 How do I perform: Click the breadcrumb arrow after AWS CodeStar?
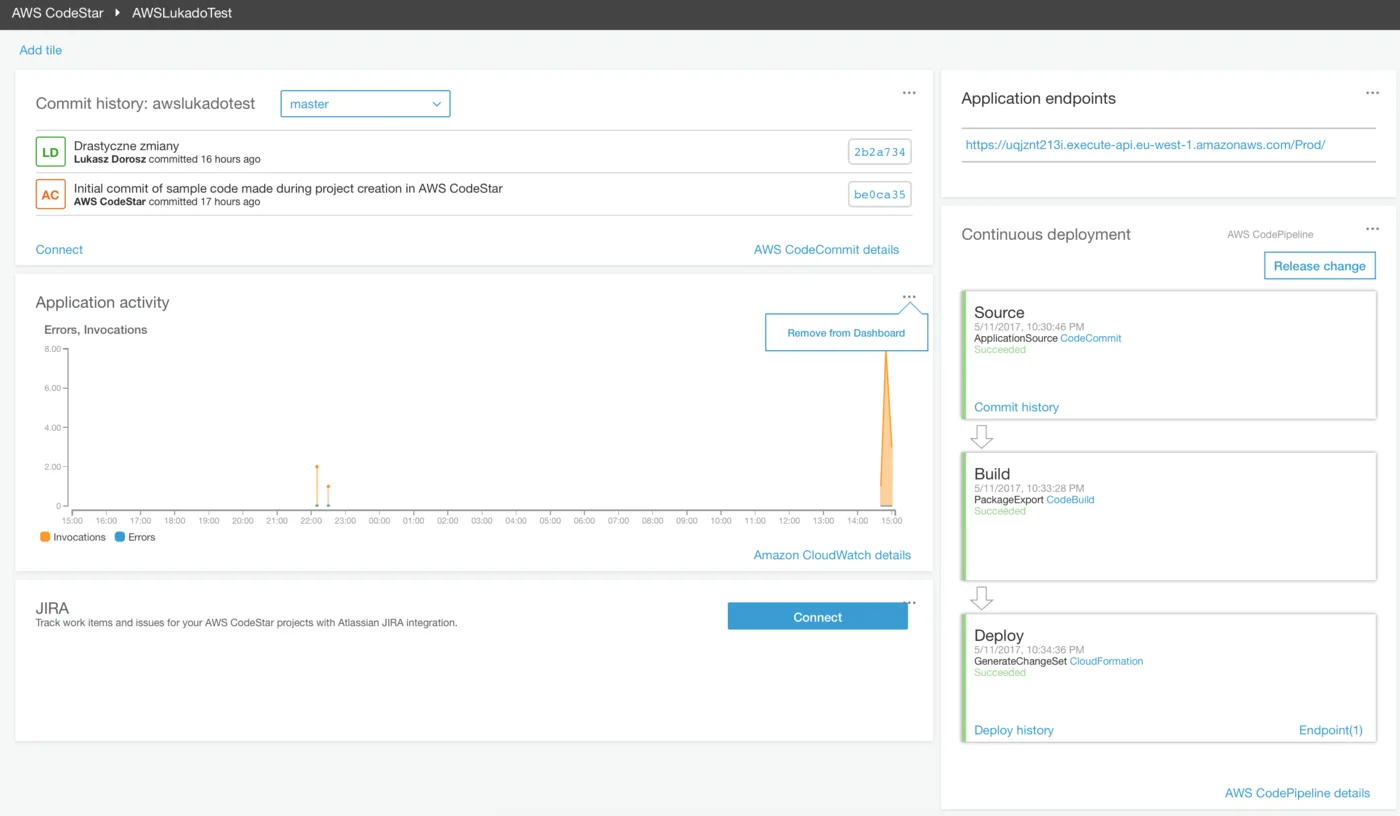(118, 14)
